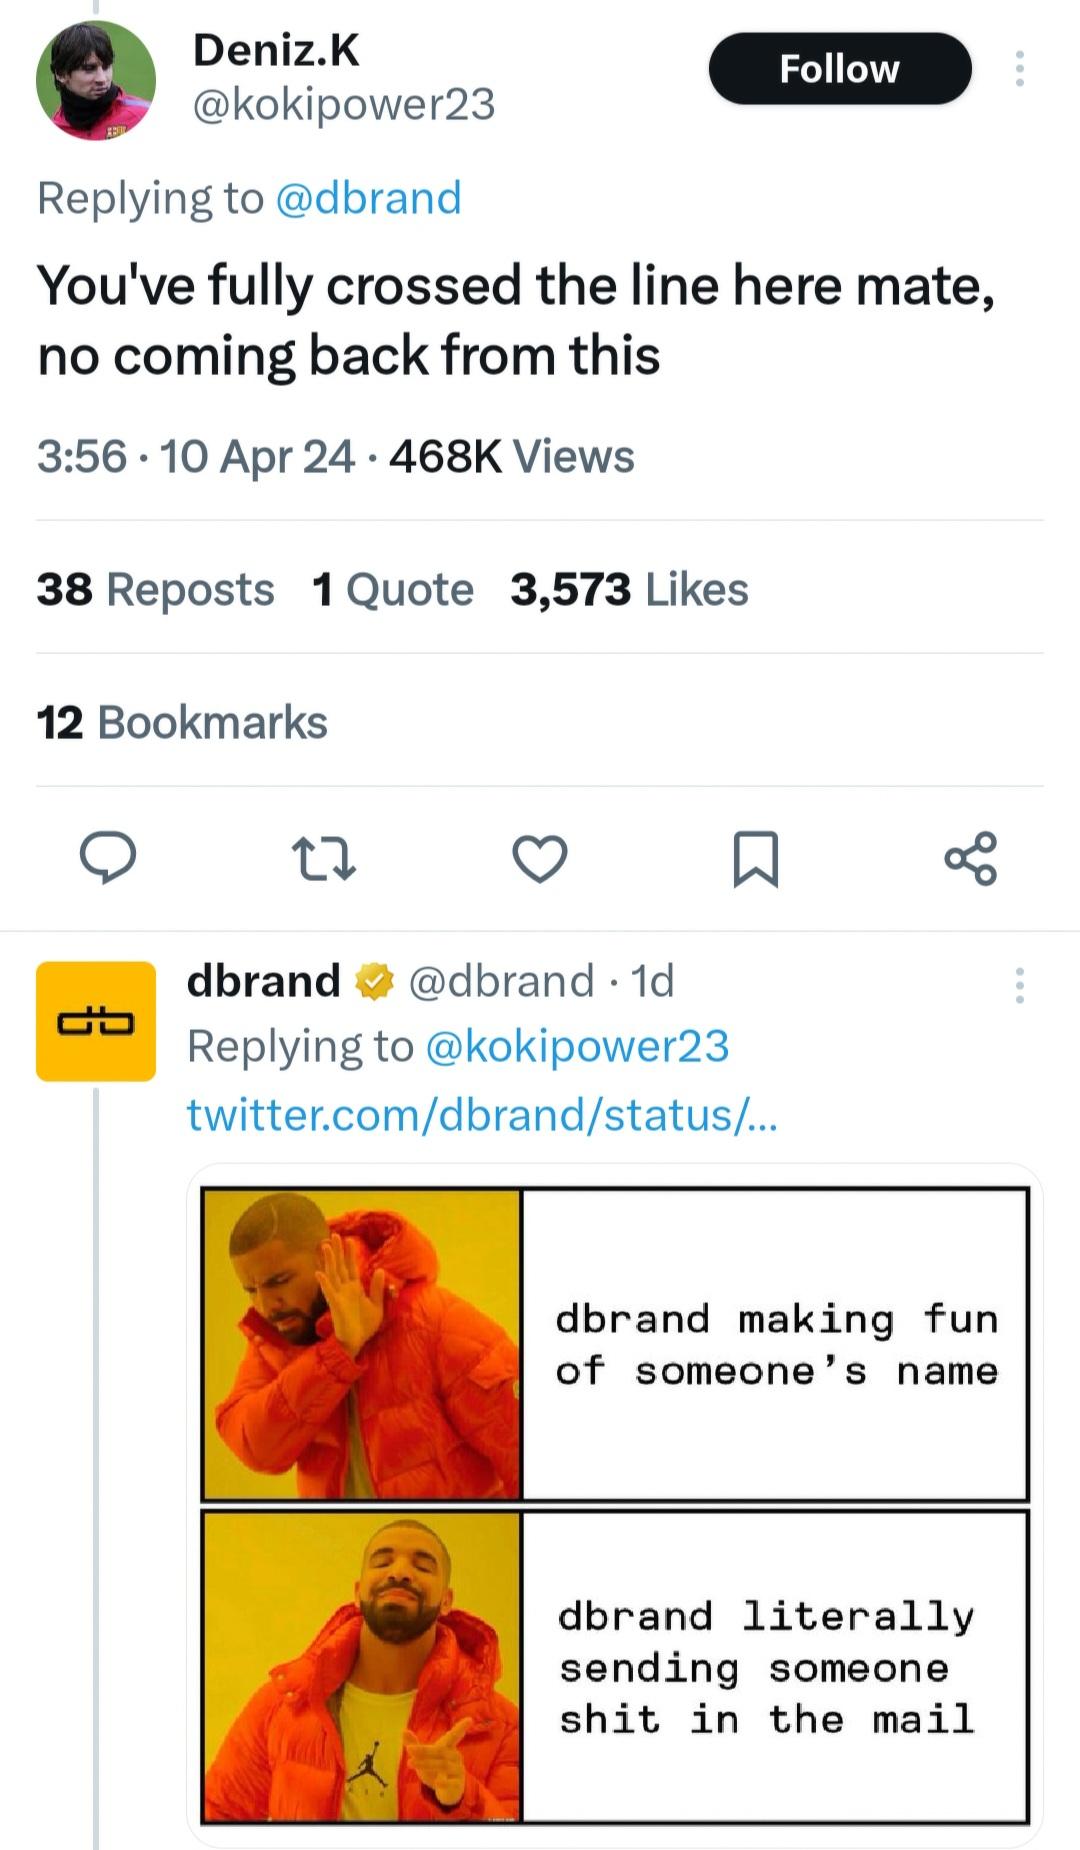This screenshot has height=1850, width=1080.
Task: Open the 1 Quote view
Action: pos(392,589)
